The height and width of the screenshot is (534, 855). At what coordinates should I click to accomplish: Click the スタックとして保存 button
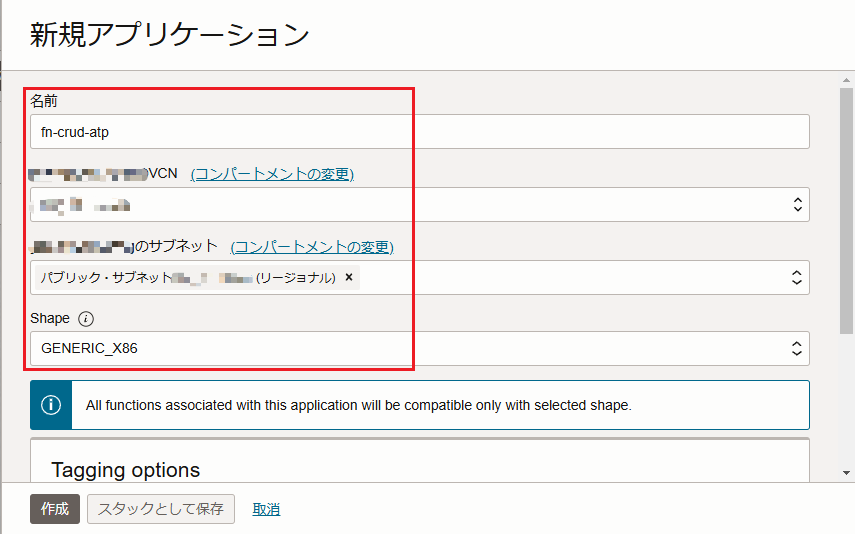(x=161, y=509)
